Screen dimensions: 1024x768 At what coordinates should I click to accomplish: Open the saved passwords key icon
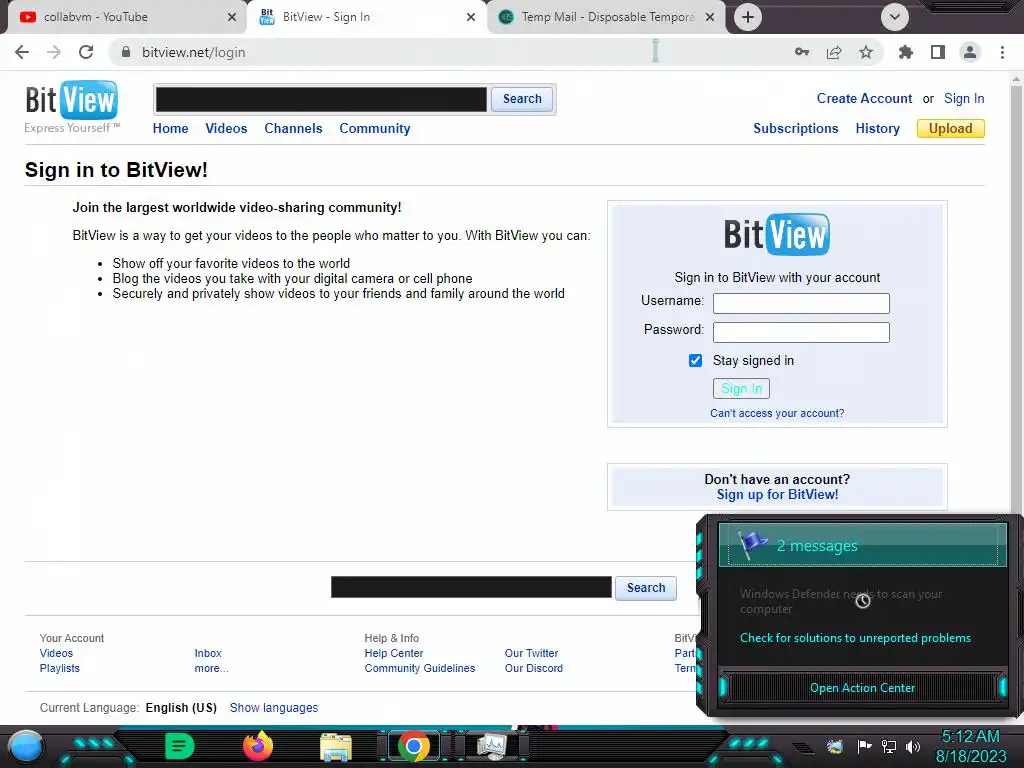point(802,52)
